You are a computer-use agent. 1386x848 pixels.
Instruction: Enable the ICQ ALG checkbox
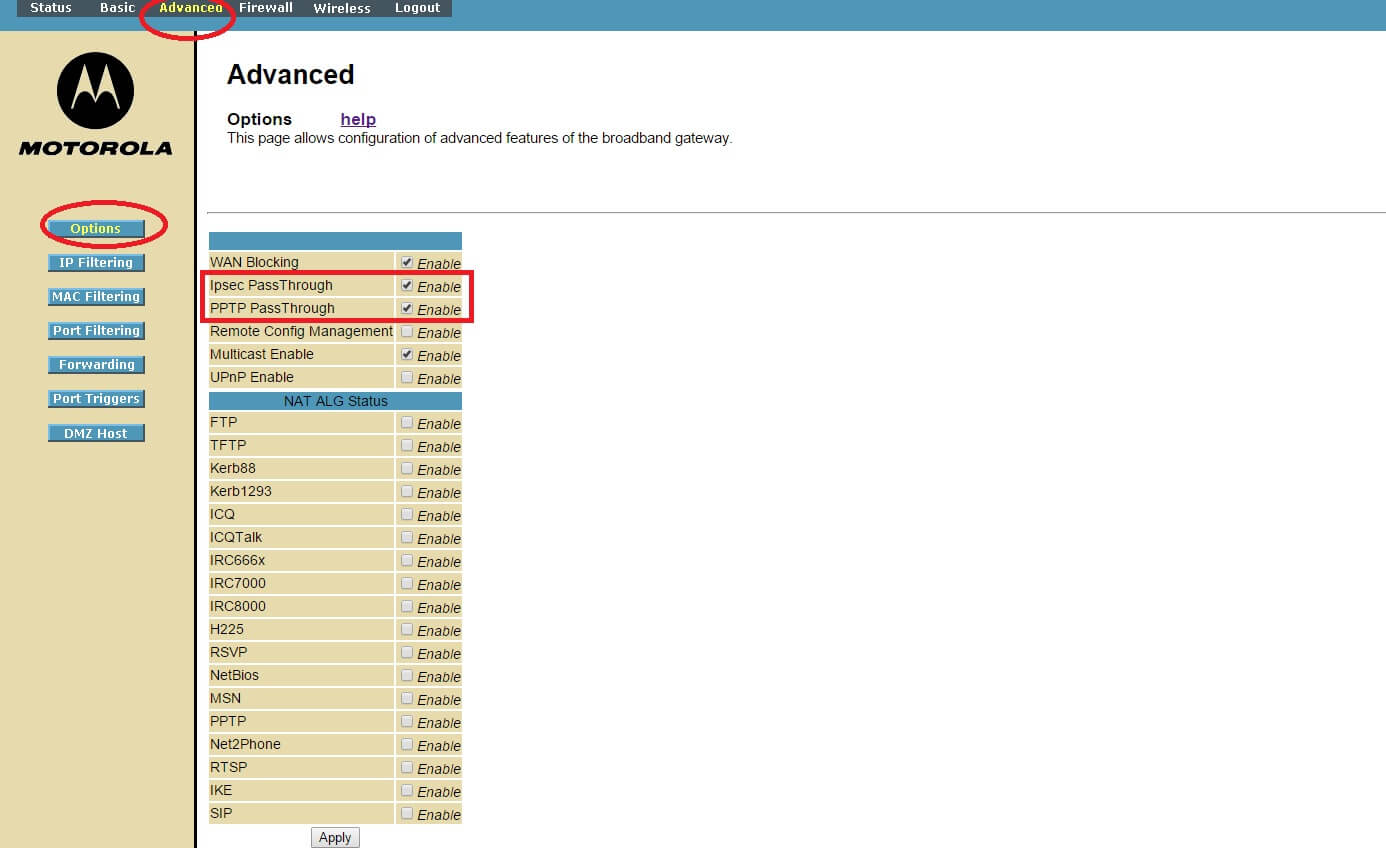[x=407, y=514]
